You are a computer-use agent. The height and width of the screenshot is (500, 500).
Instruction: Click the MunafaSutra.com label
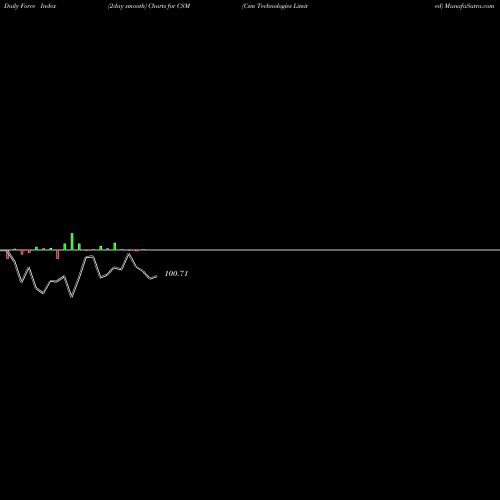(469, 6)
